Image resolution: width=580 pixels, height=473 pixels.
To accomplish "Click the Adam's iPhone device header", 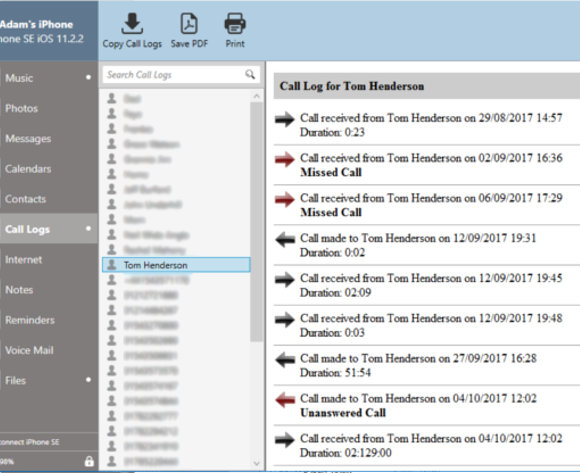I will (49, 31).
